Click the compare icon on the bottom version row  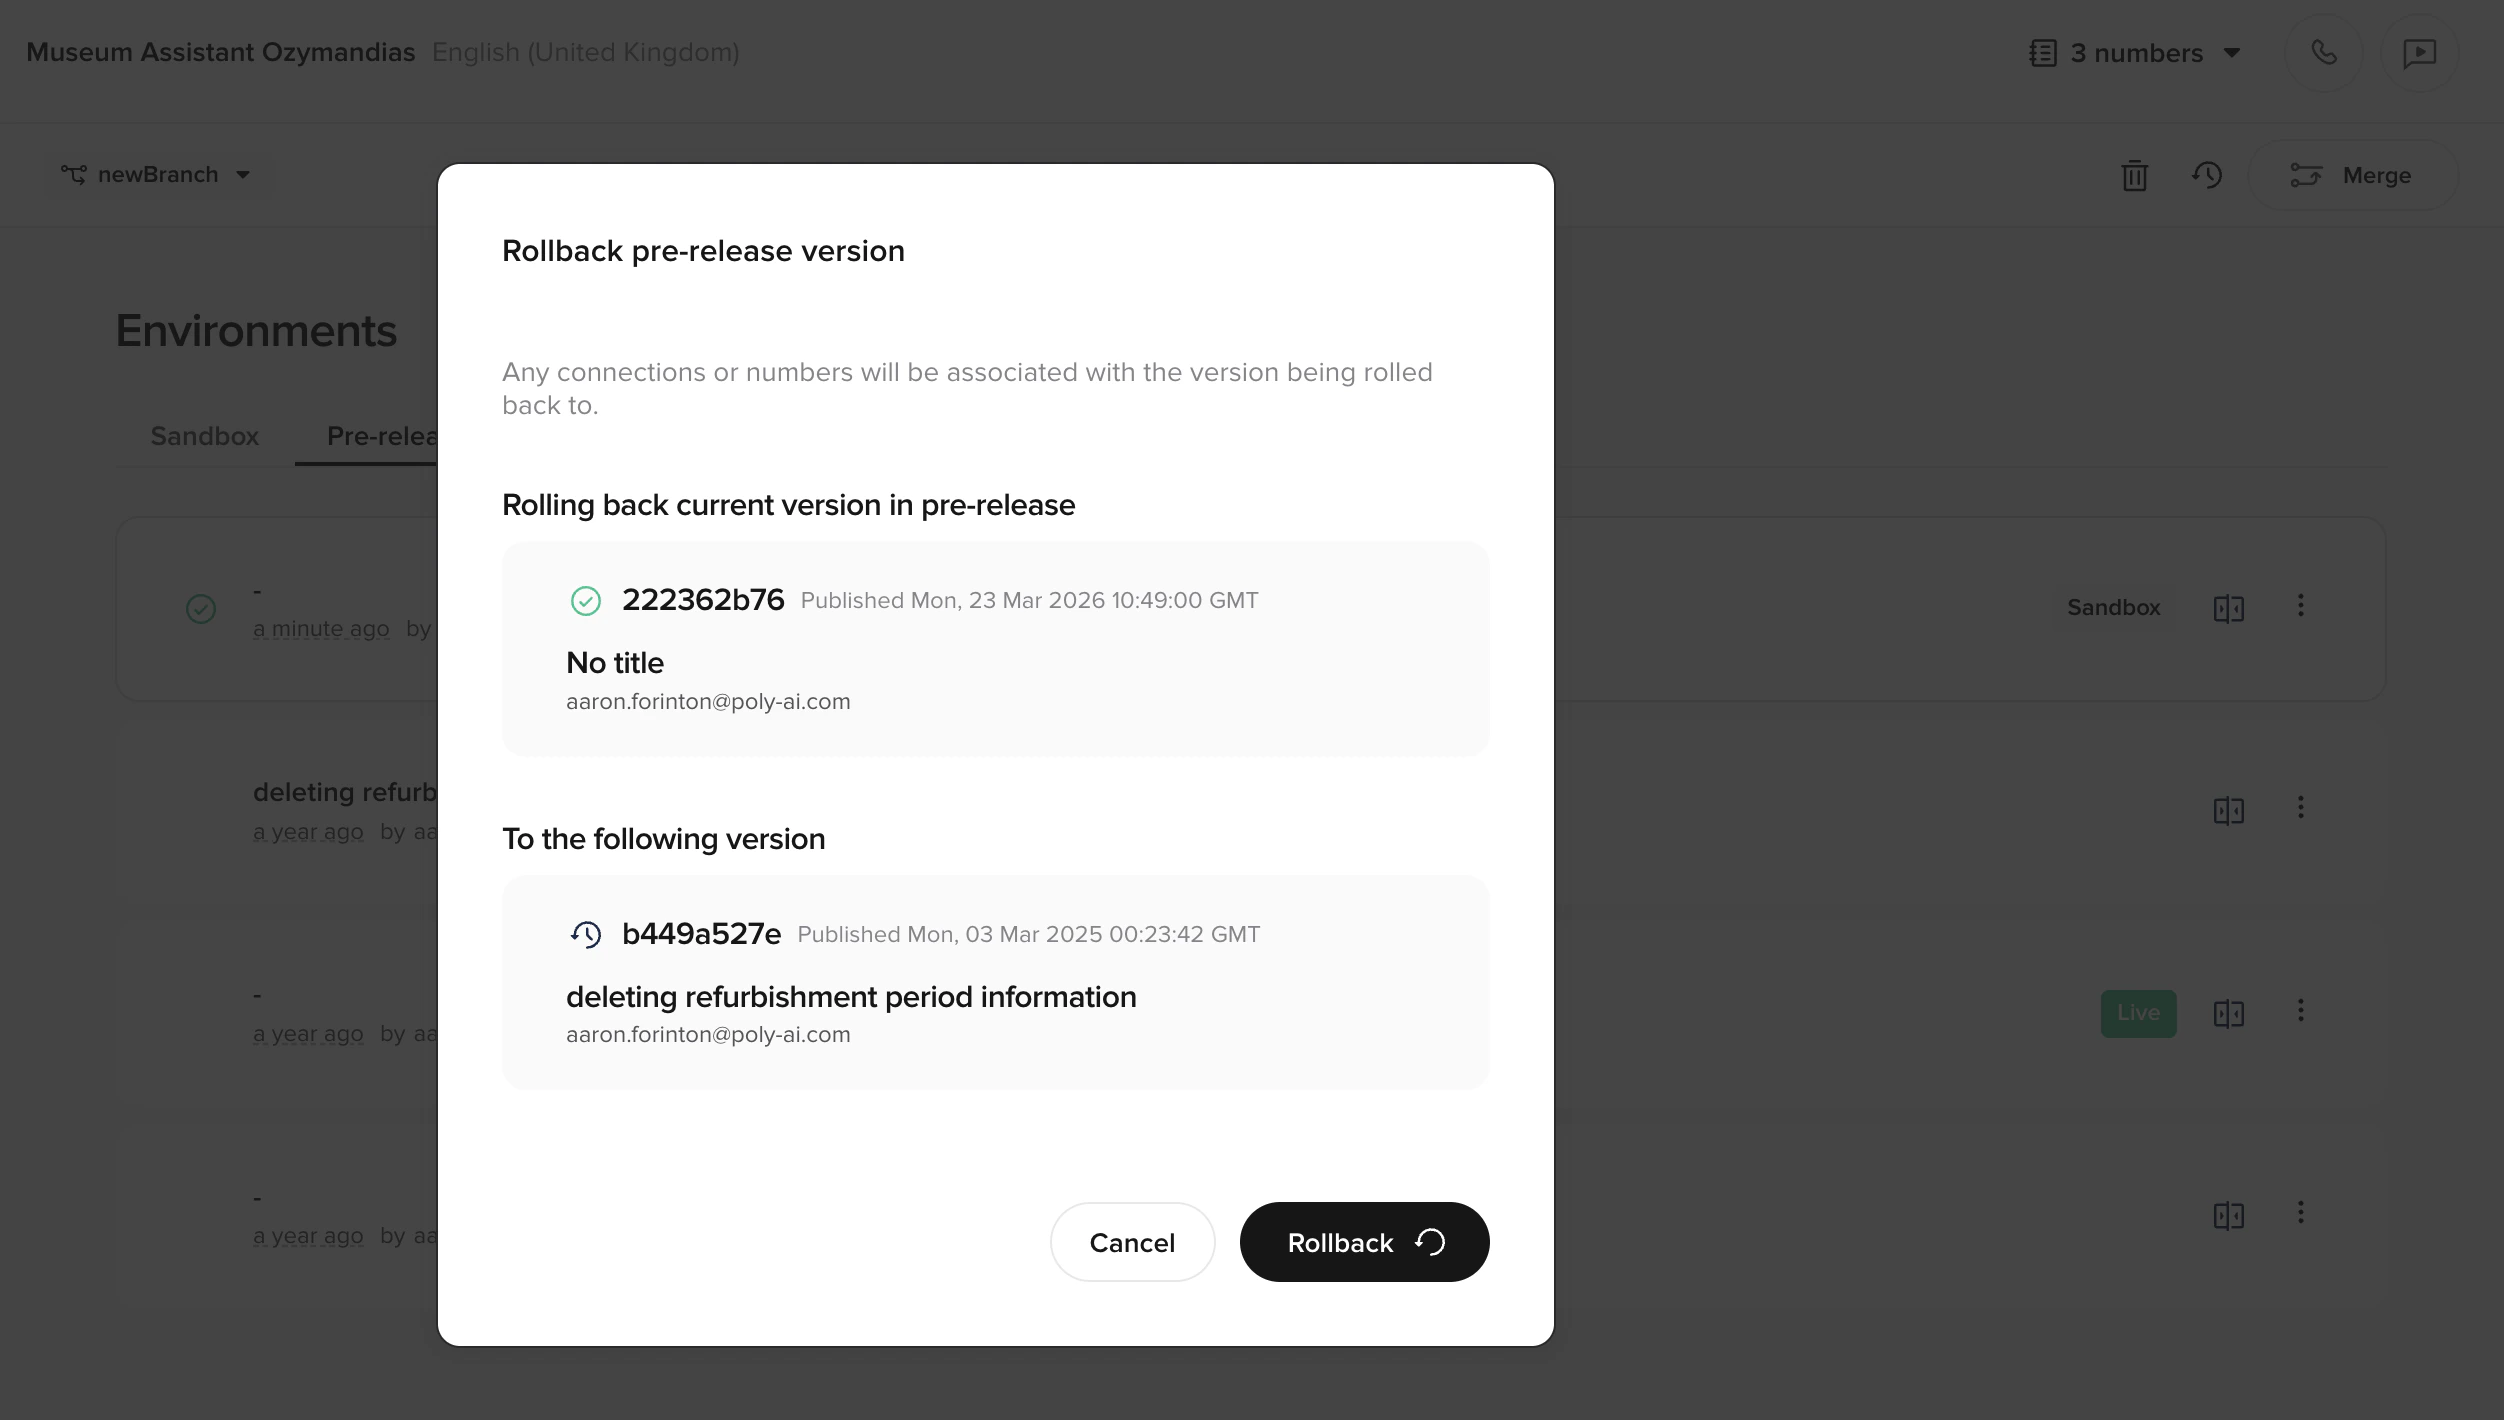pos(2229,1216)
